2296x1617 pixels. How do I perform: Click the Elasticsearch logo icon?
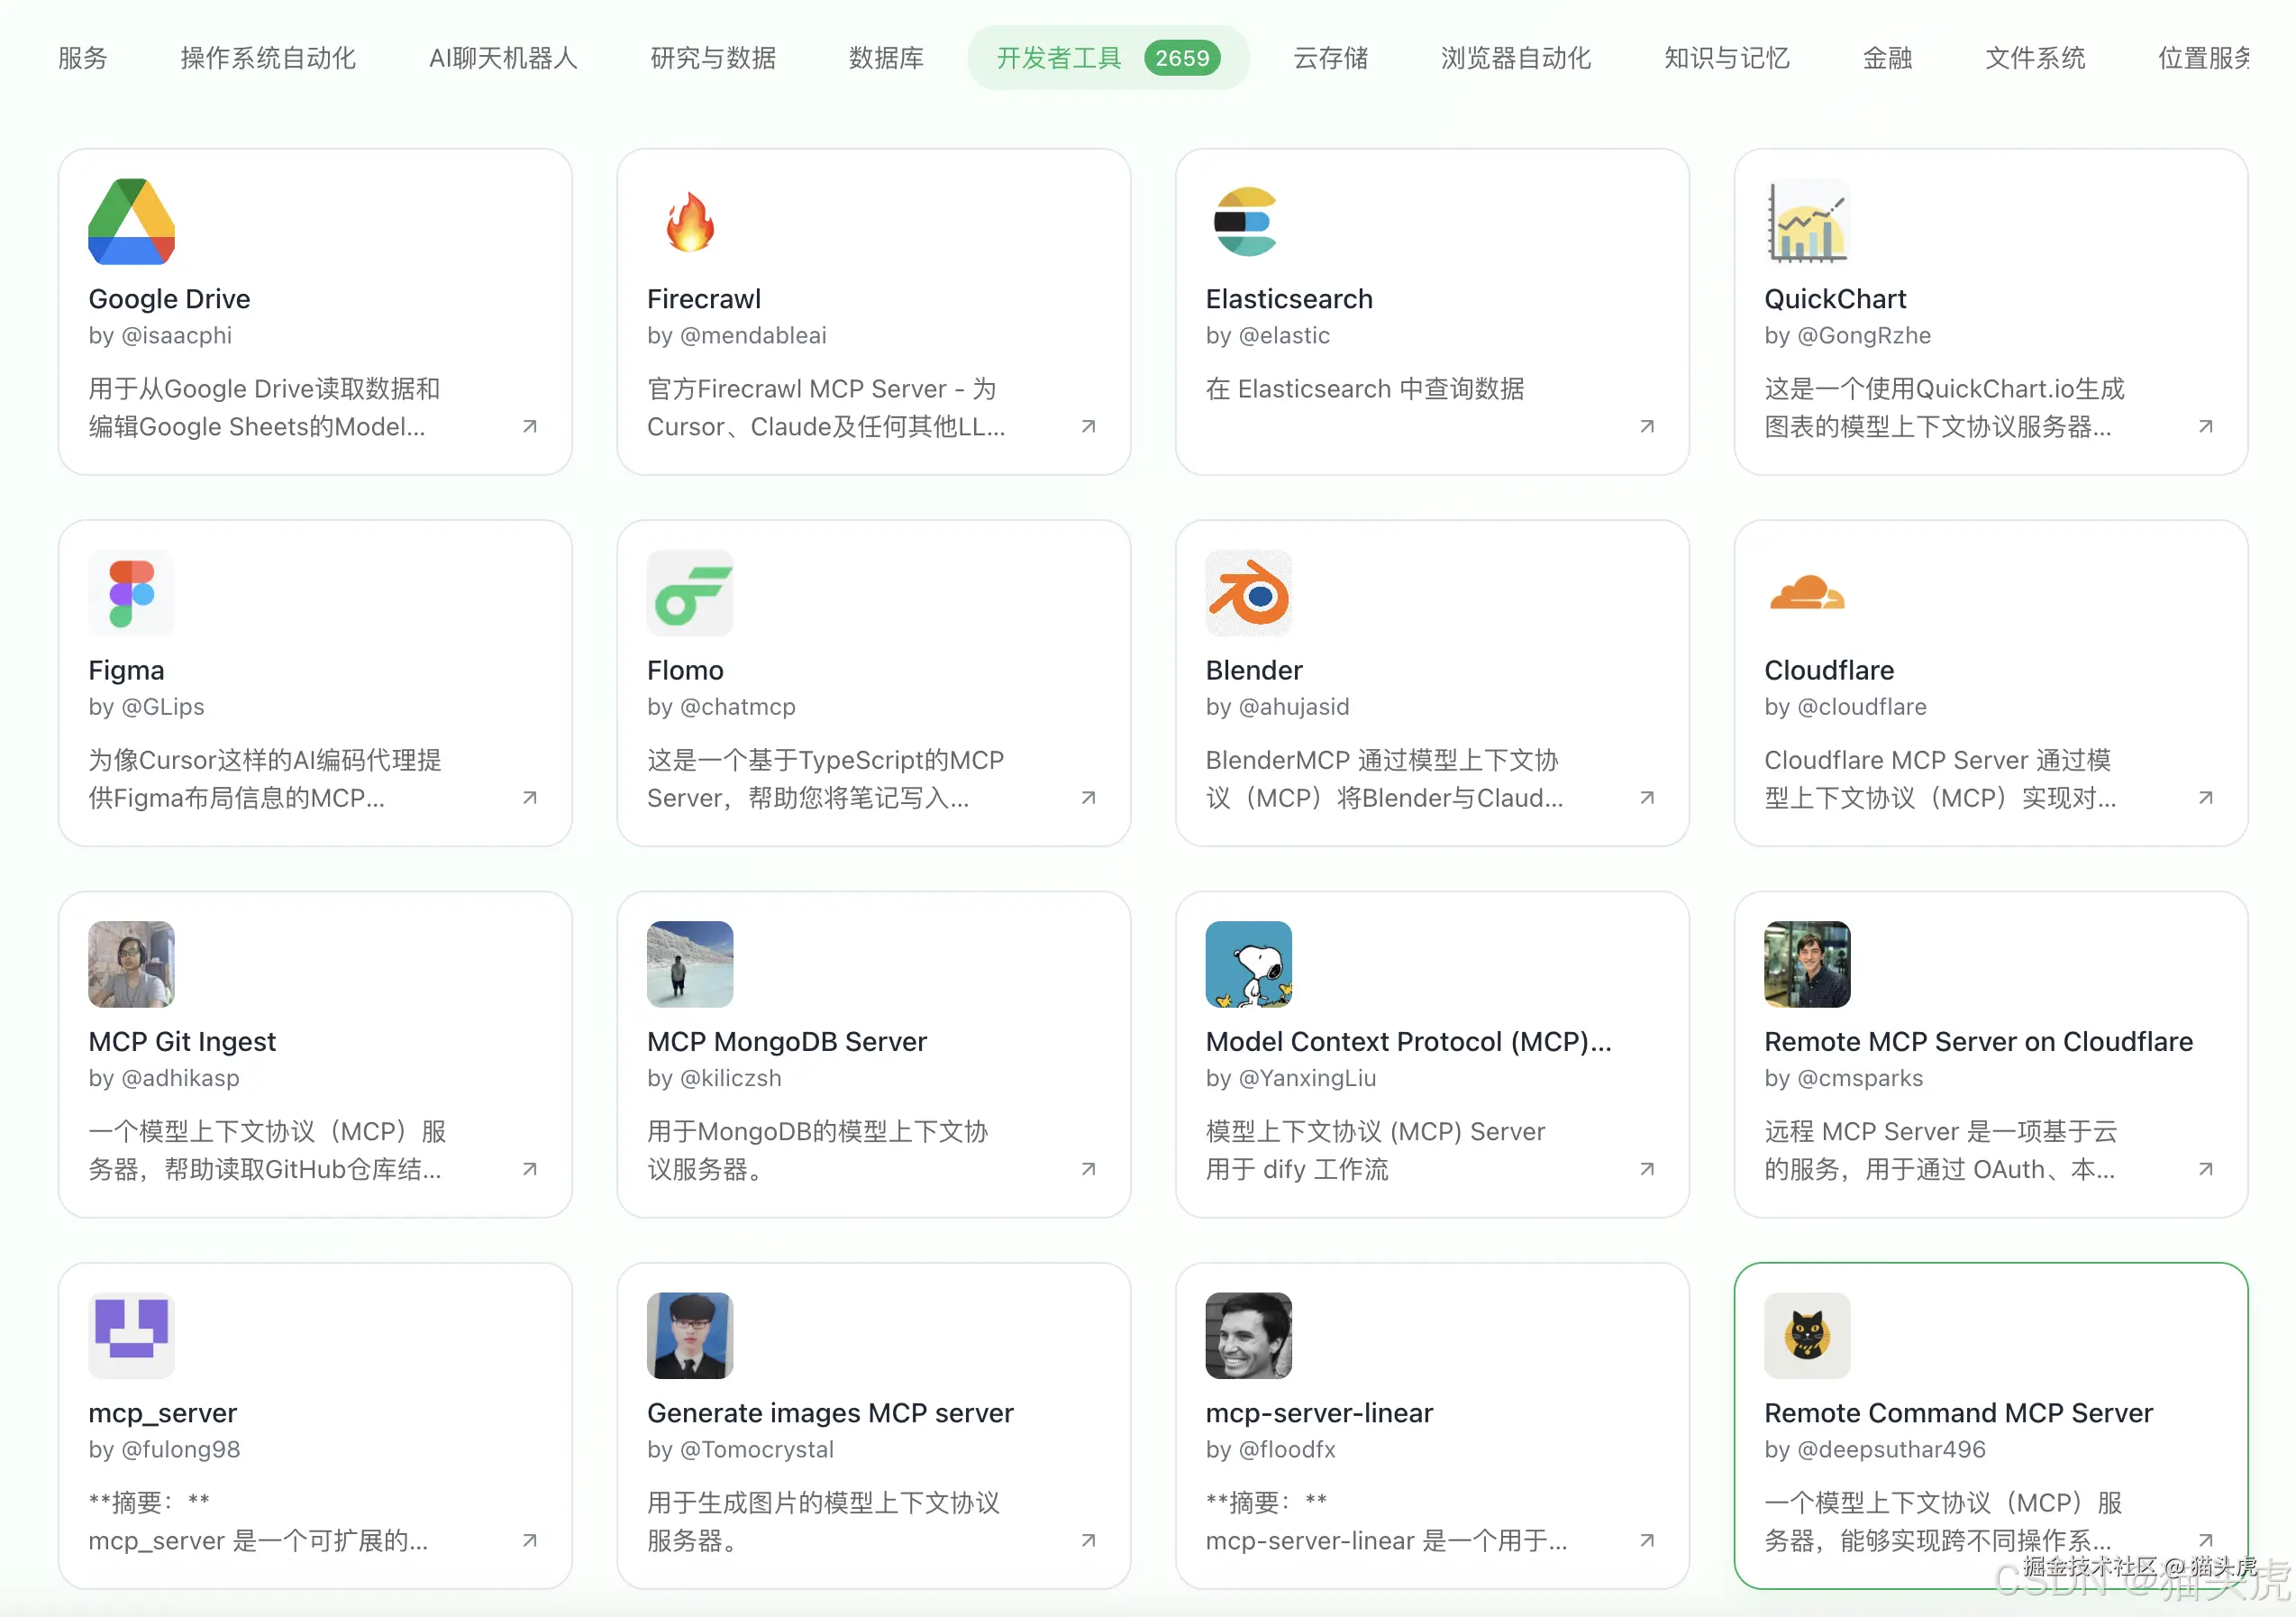click(x=1247, y=222)
